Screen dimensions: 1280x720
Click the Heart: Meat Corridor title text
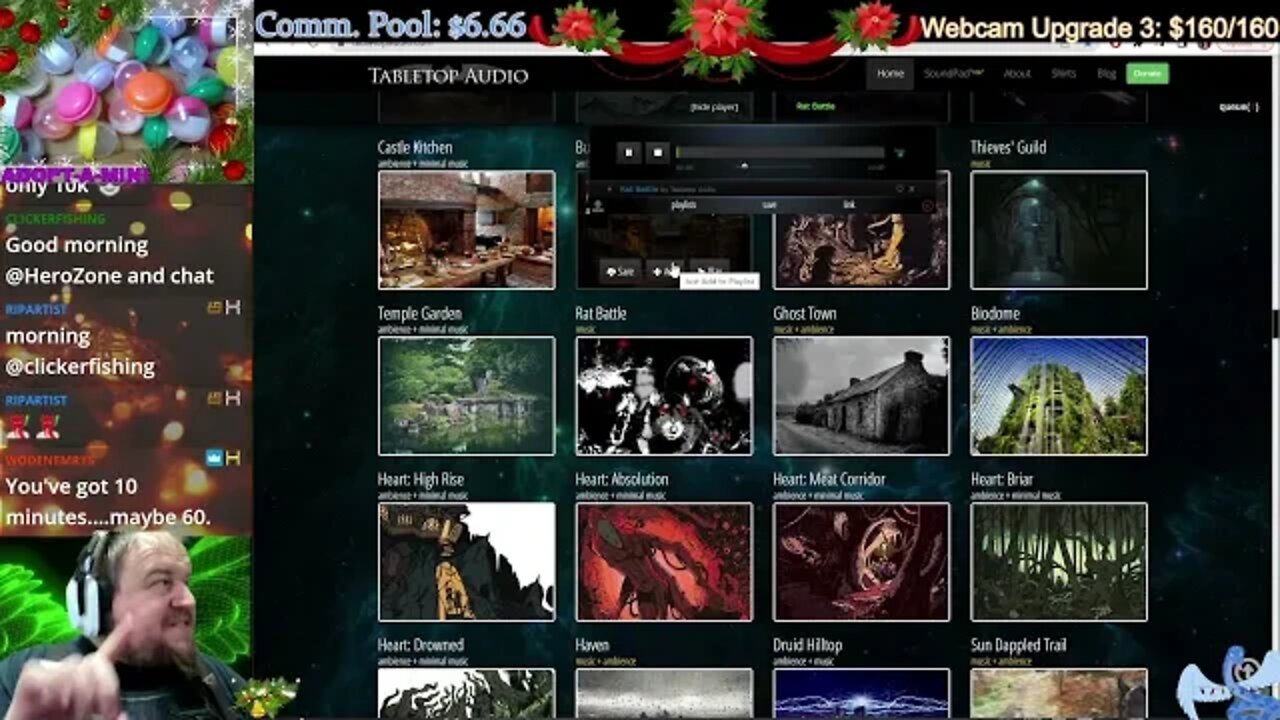click(x=829, y=479)
